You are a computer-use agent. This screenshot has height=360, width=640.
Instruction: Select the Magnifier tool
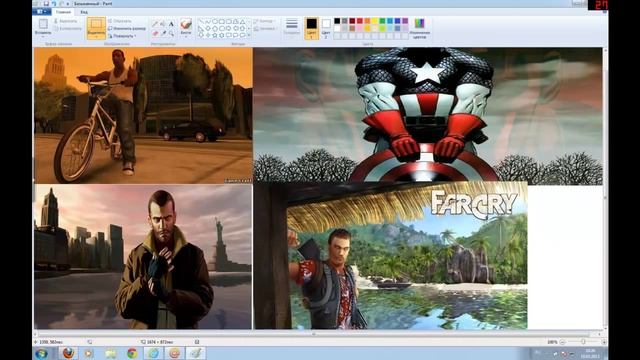pos(171,33)
